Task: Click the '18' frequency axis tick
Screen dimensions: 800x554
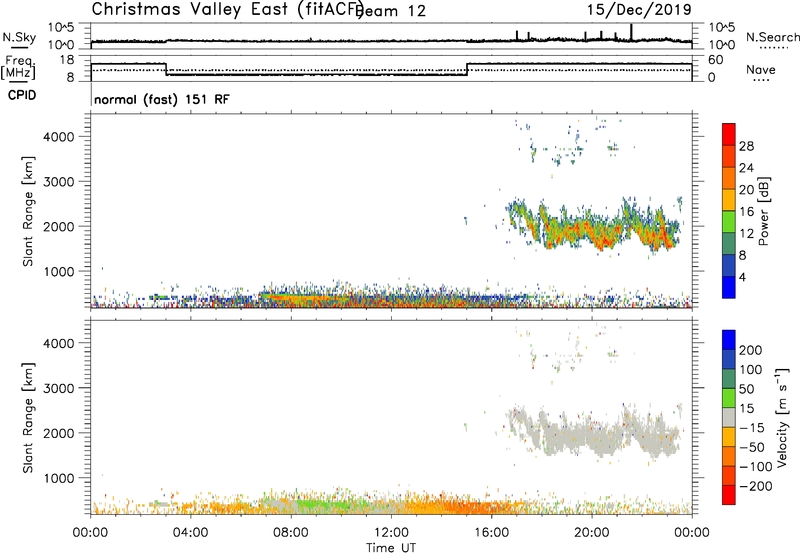Action: pos(66,60)
